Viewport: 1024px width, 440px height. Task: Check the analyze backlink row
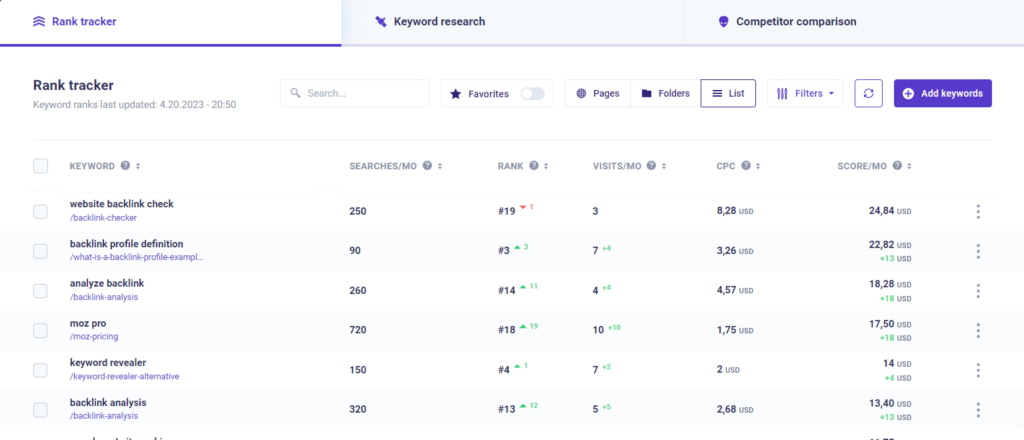(40, 291)
